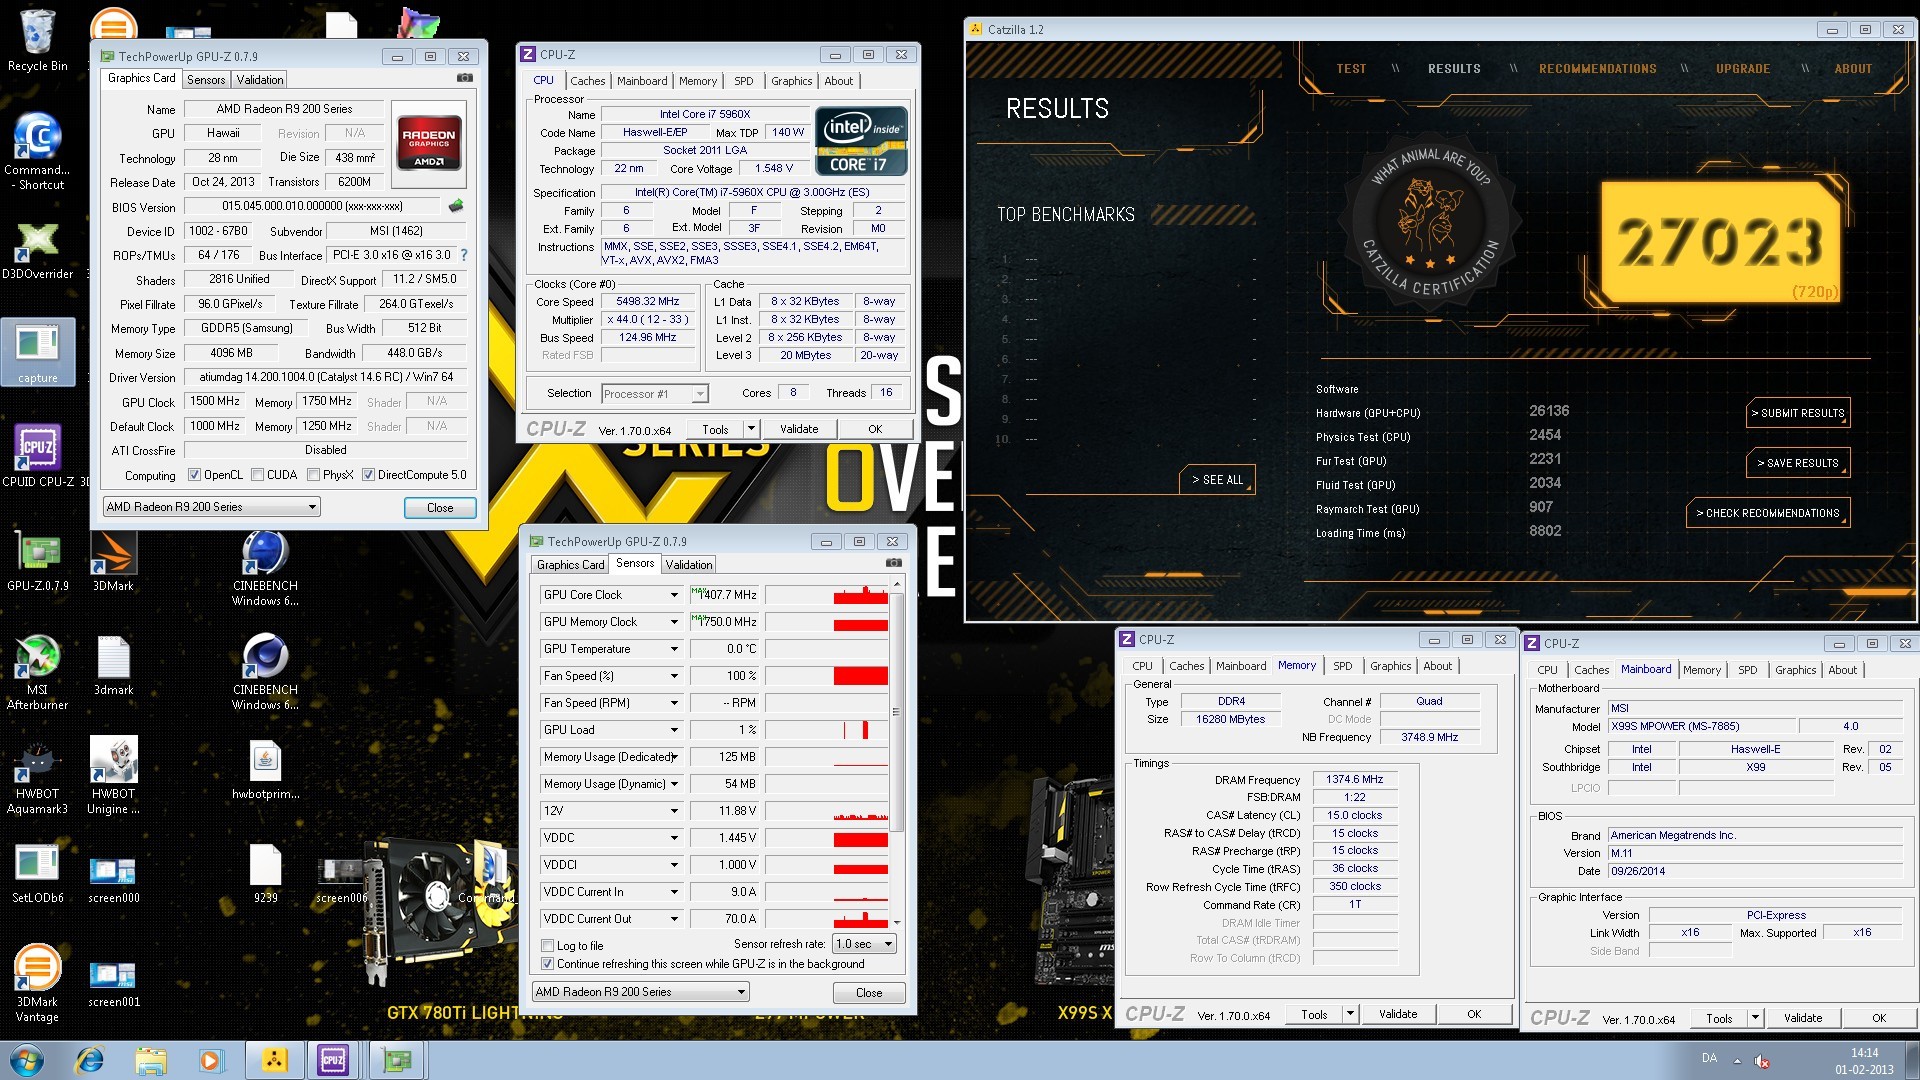Open CPUID CPU-Z desktop shortcut
1920x1080 pixels.
[38, 456]
